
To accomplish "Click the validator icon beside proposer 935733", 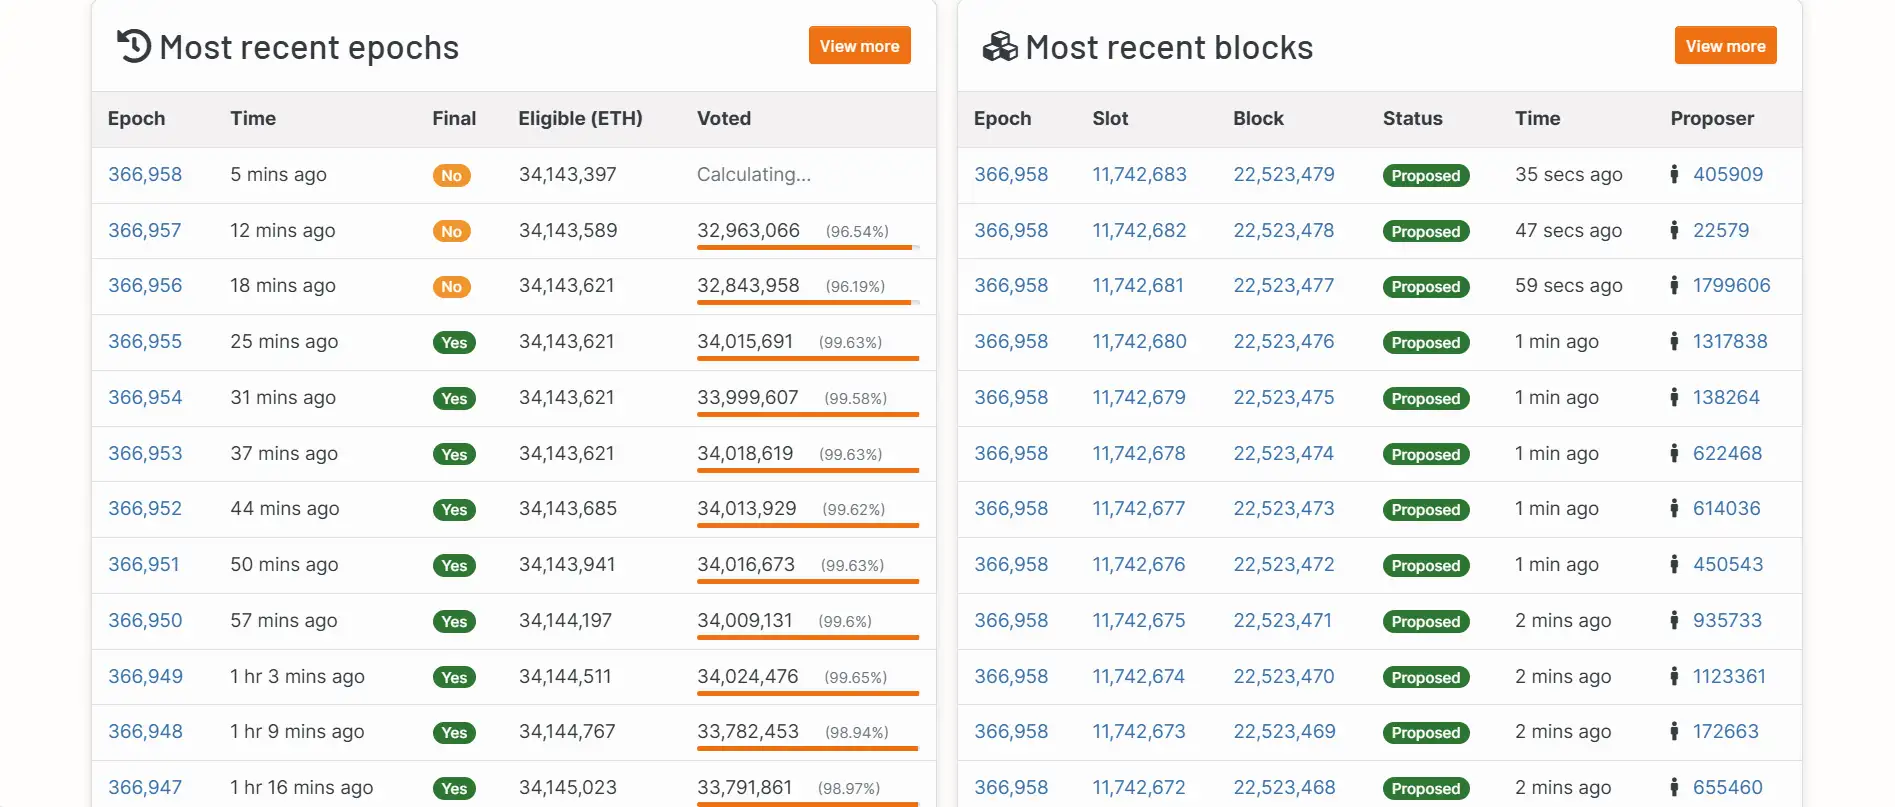I will tap(1674, 620).
